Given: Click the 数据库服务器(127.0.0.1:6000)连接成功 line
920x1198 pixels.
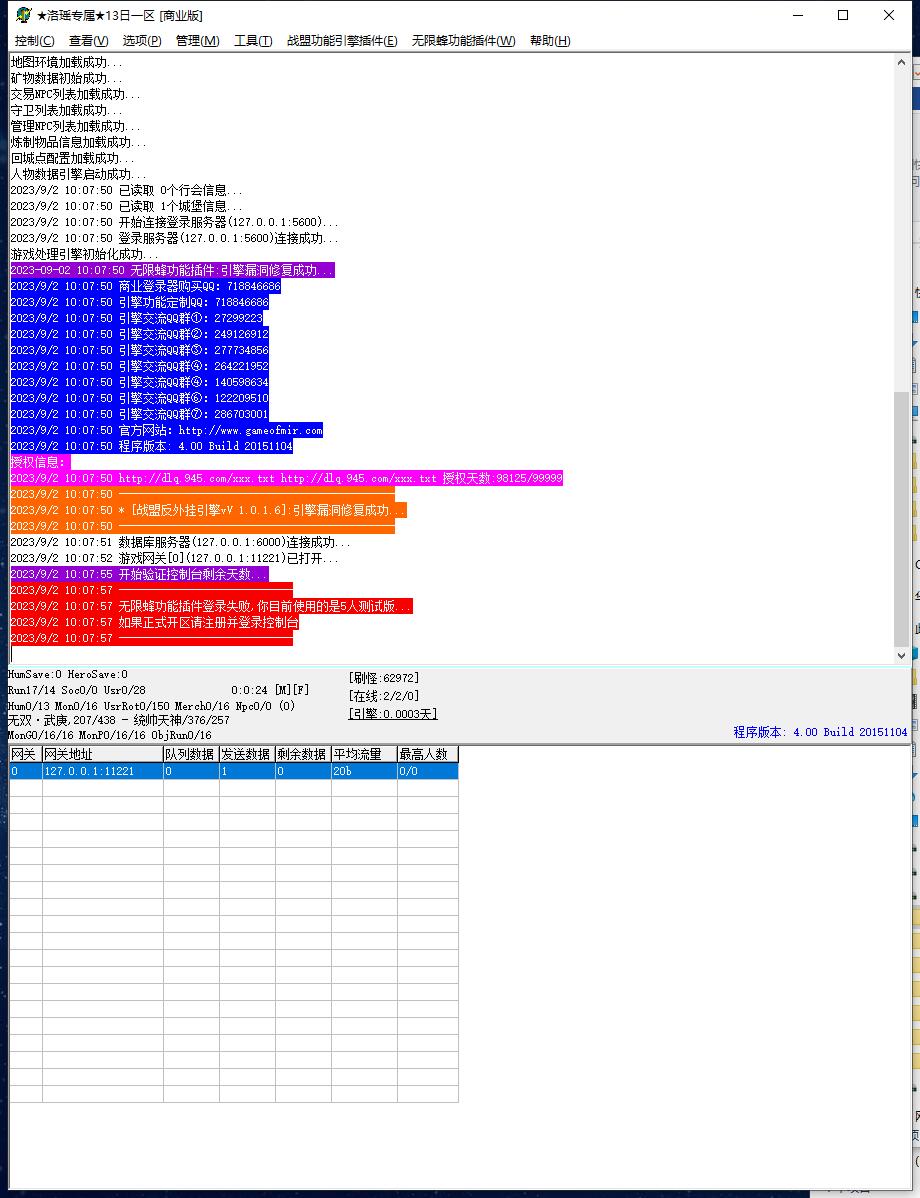Looking at the screenshot, I should [x=180, y=542].
